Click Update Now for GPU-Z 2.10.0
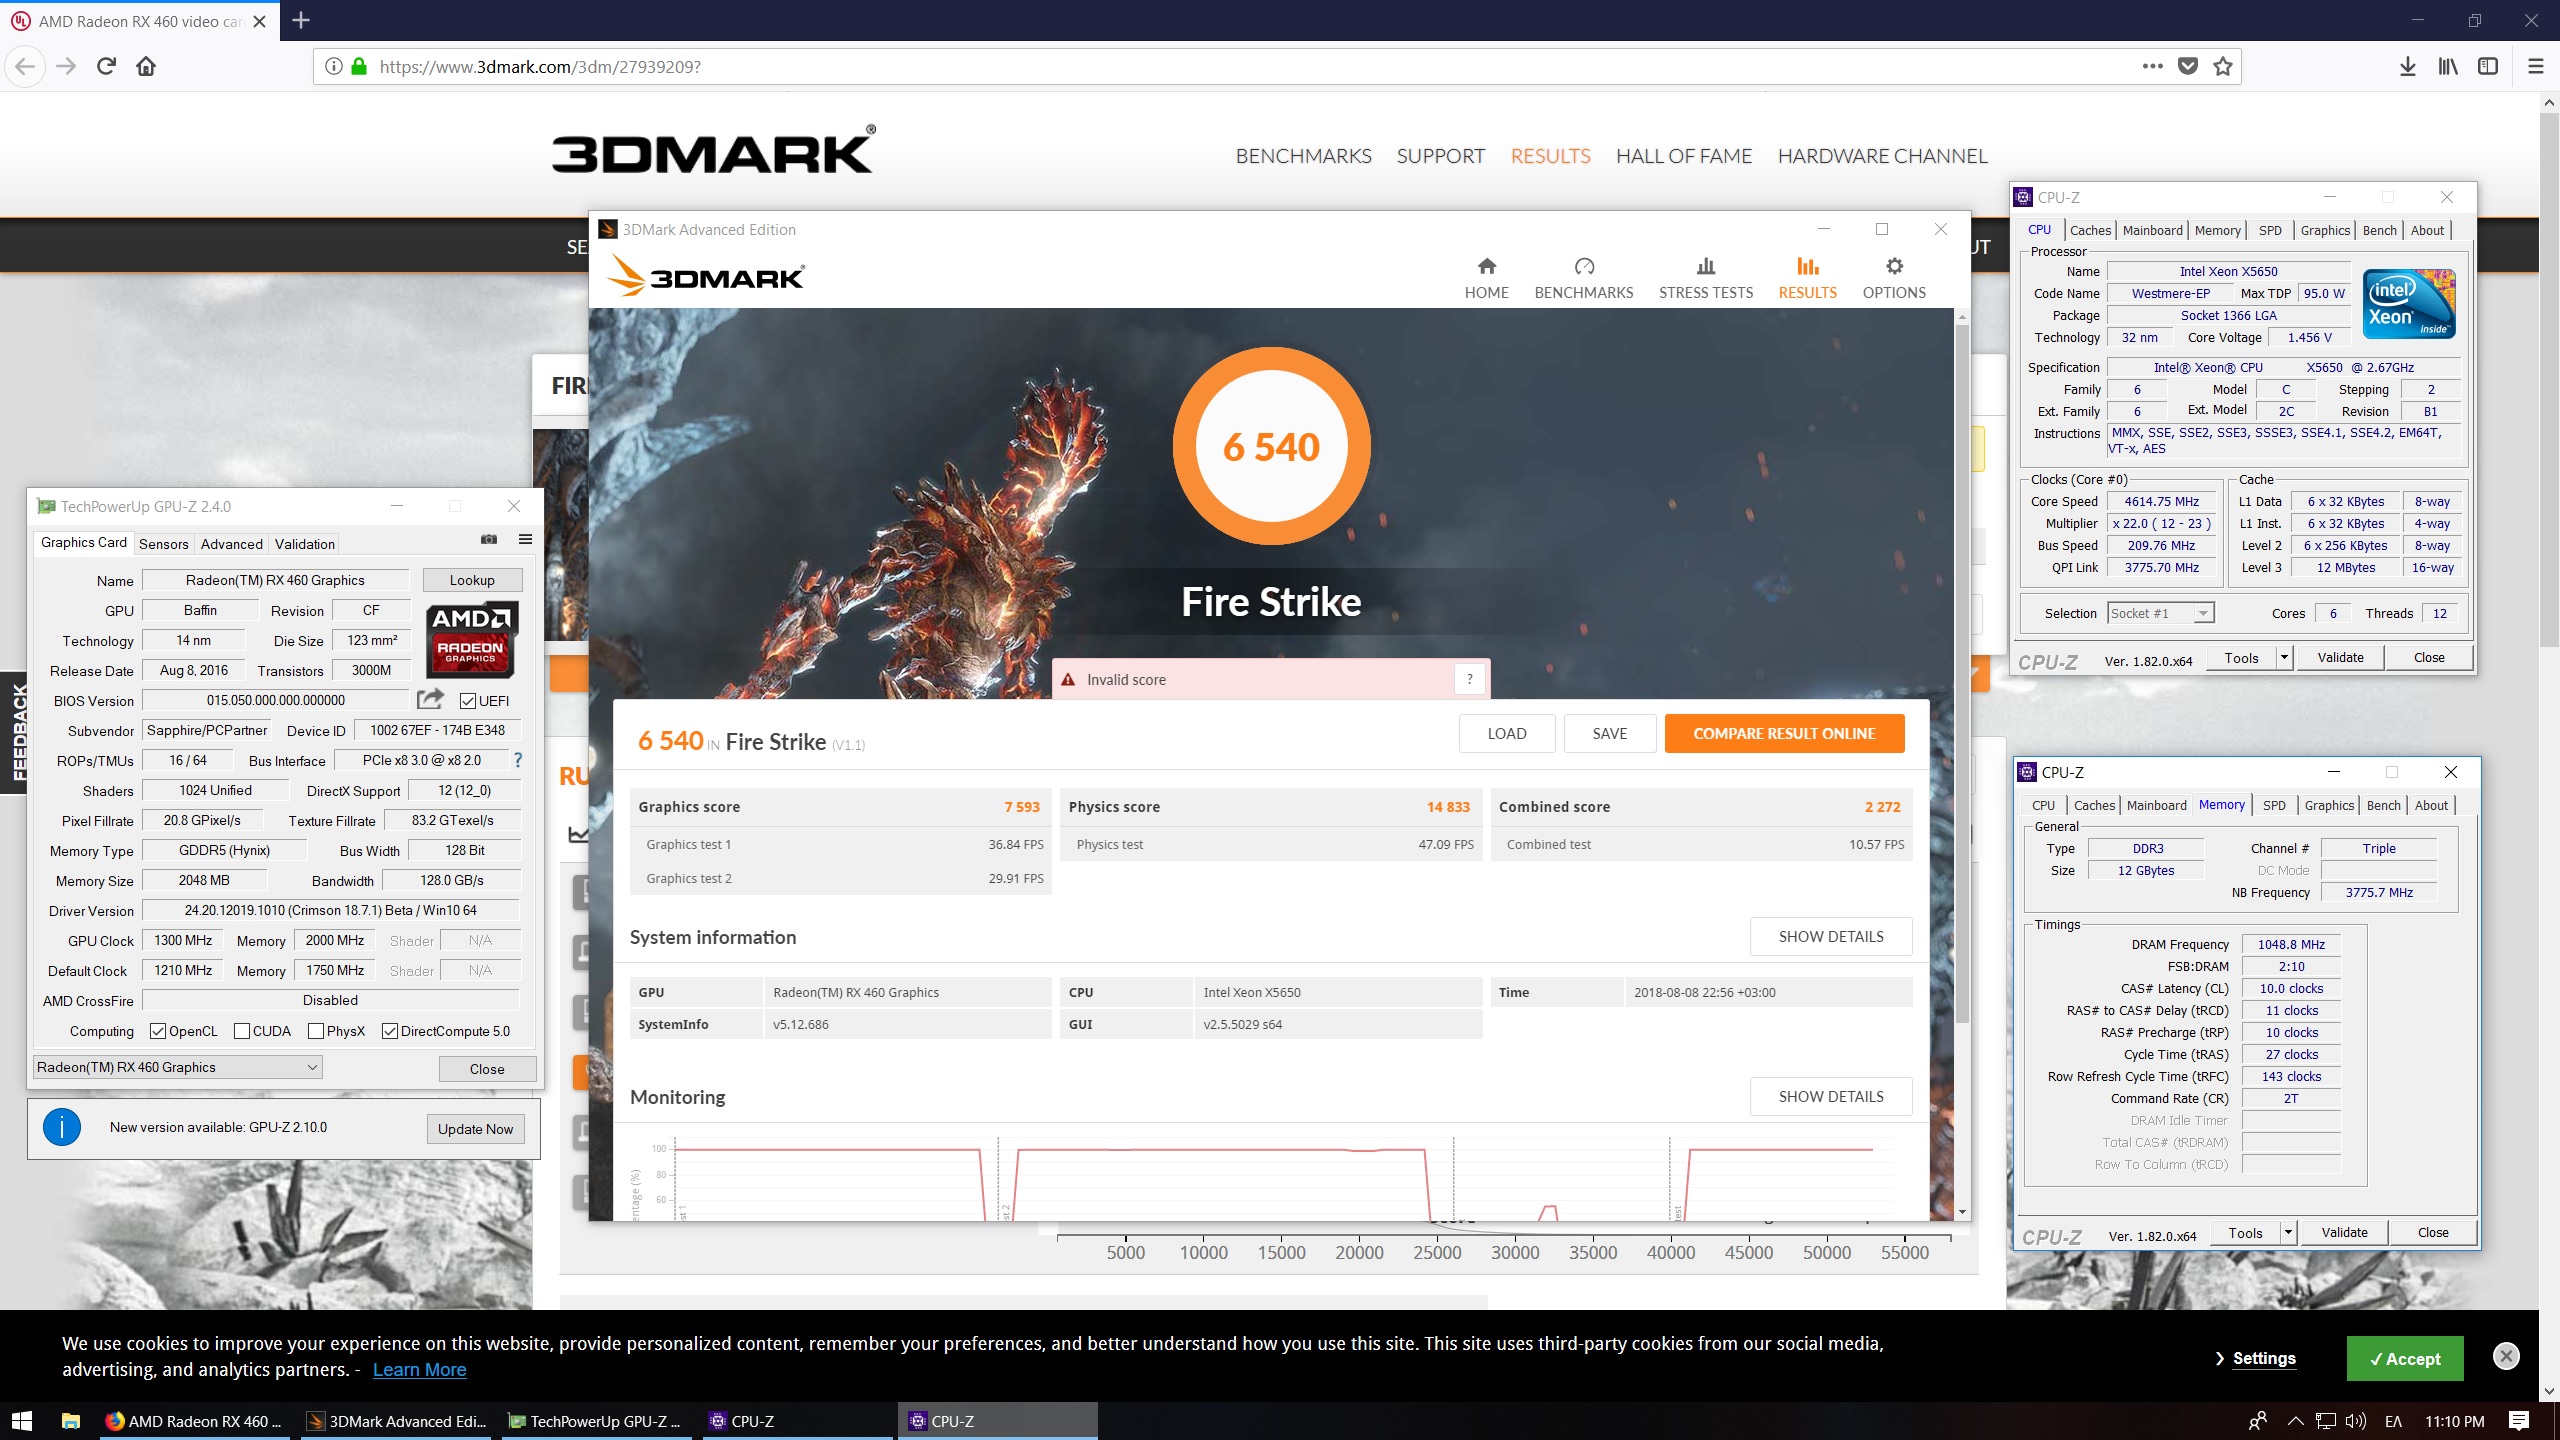 click(x=475, y=1129)
